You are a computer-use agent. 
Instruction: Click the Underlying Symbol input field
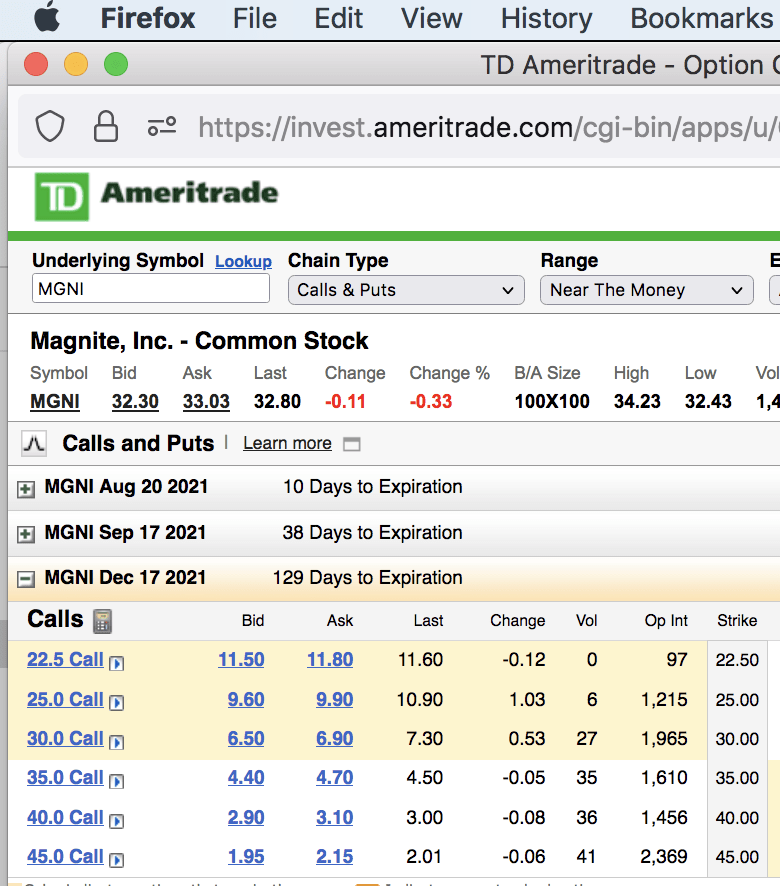[150, 290]
